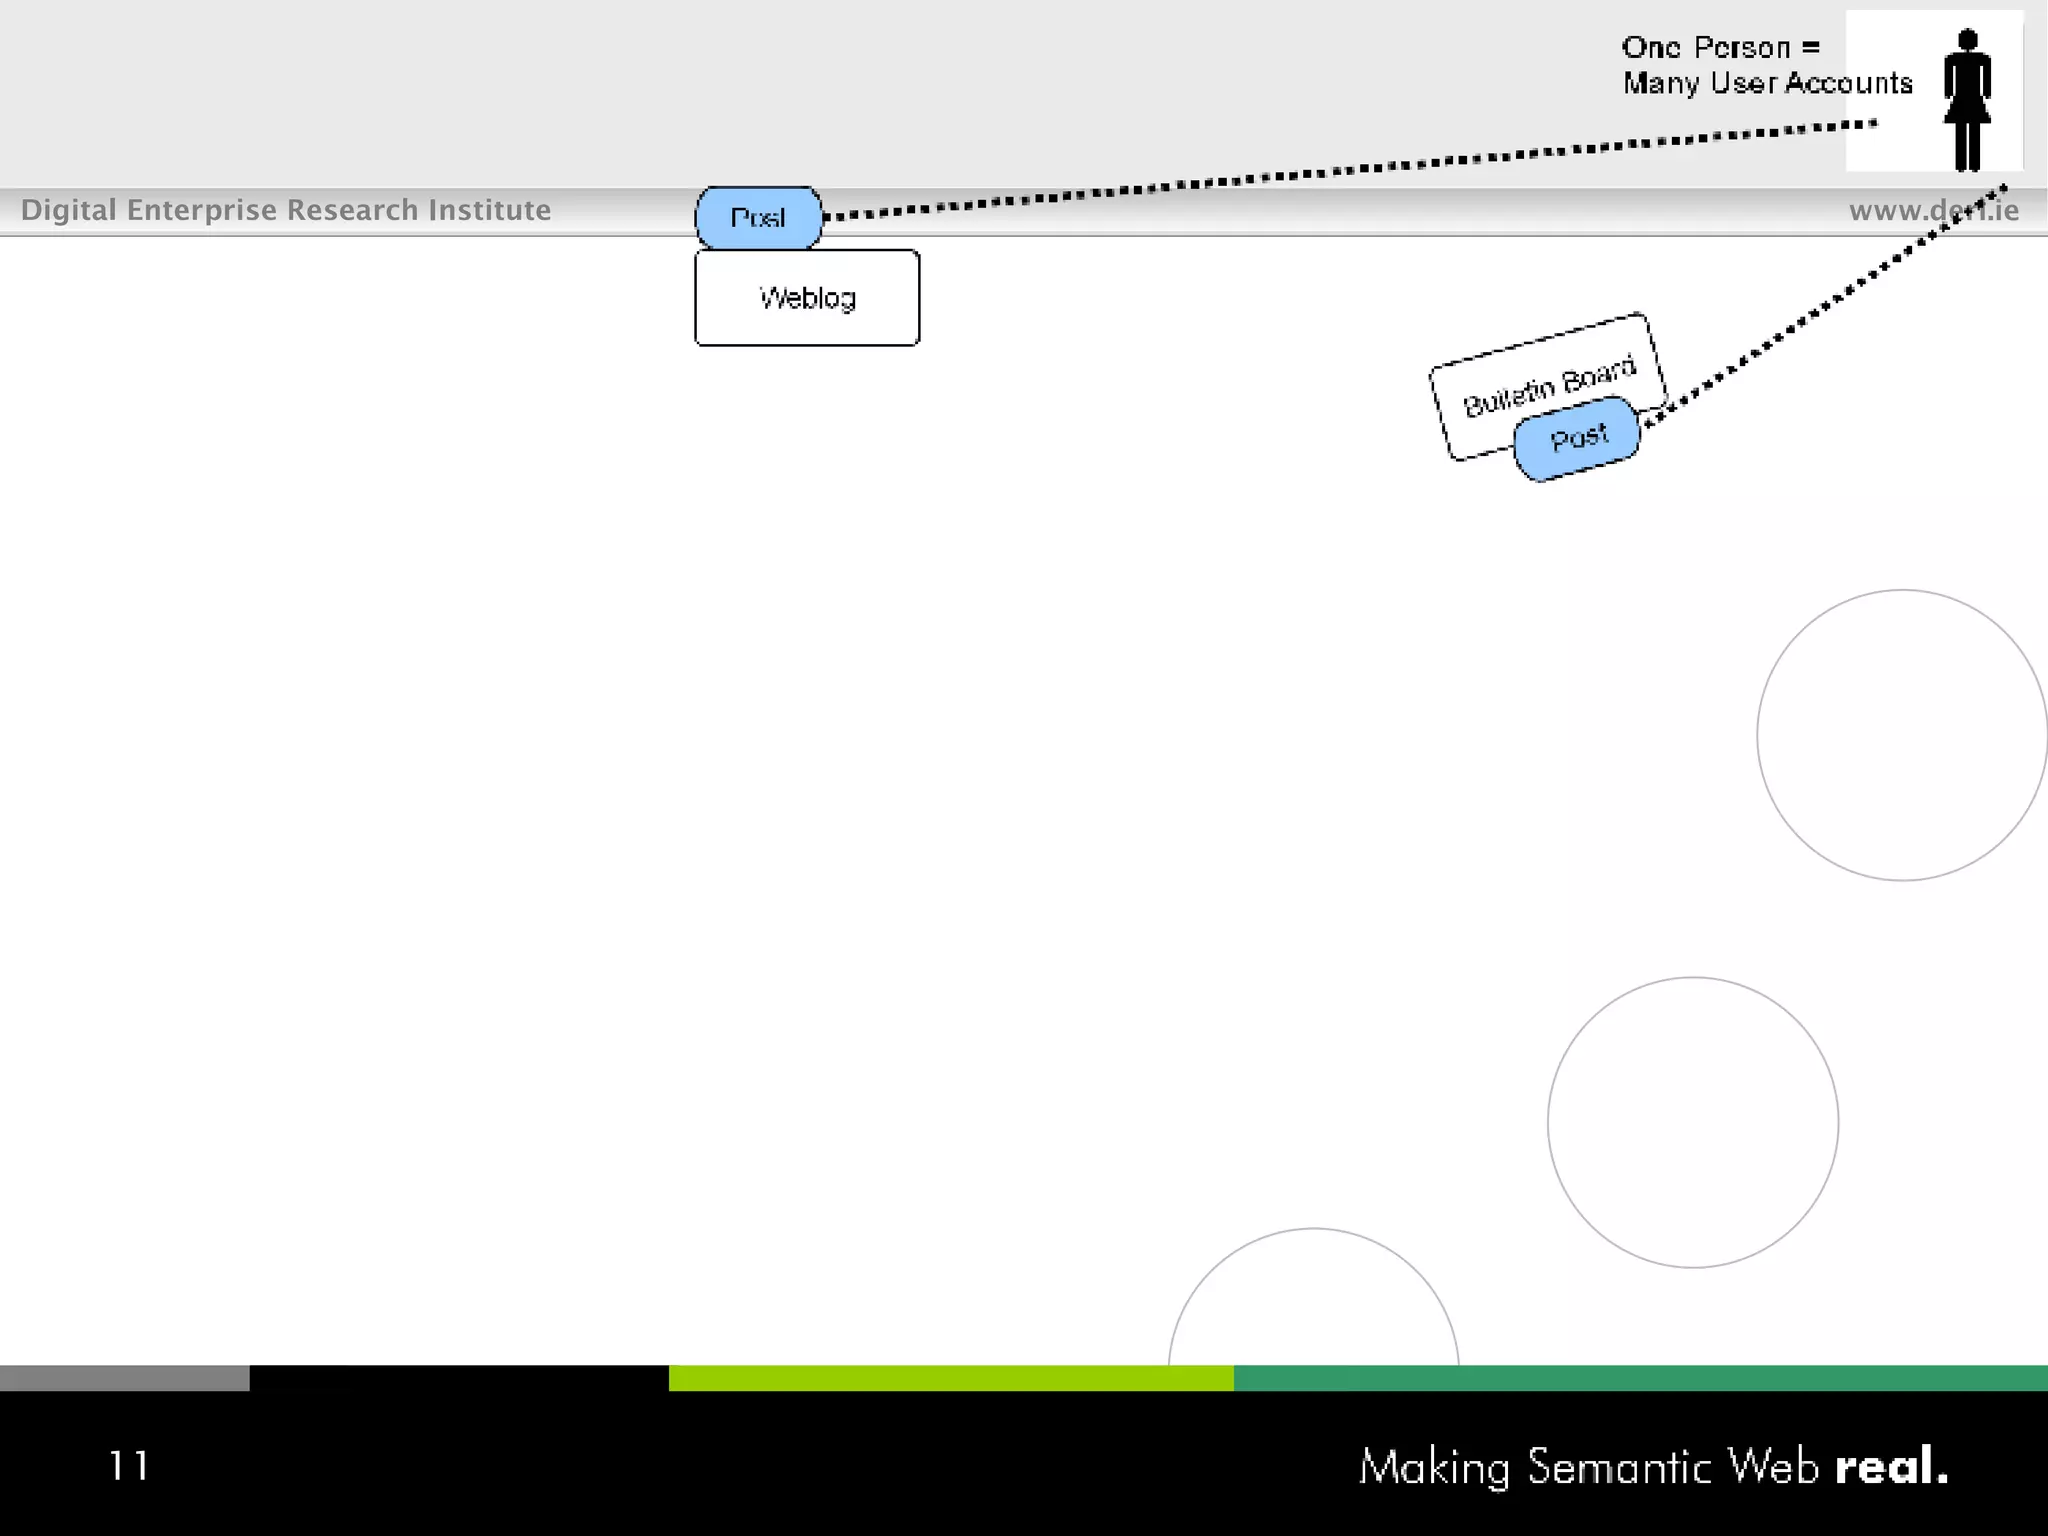2048x1536 pixels.
Task: Click the Weblog rectangle box
Action: (807, 298)
